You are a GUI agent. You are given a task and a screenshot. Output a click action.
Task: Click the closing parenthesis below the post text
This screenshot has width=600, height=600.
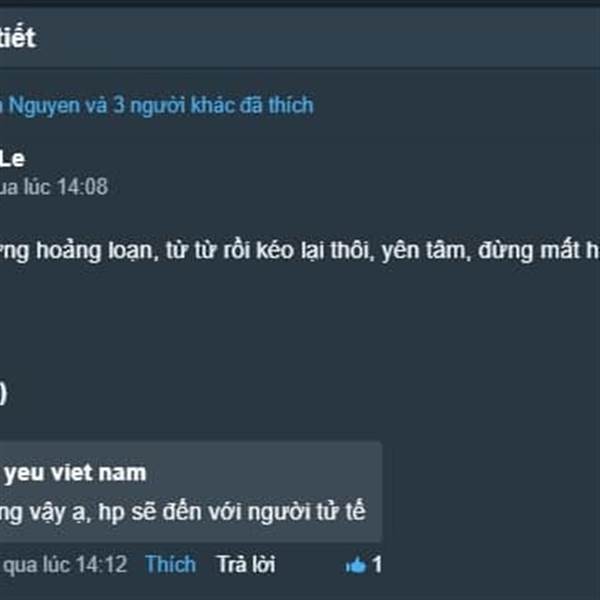tap(3, 393)
